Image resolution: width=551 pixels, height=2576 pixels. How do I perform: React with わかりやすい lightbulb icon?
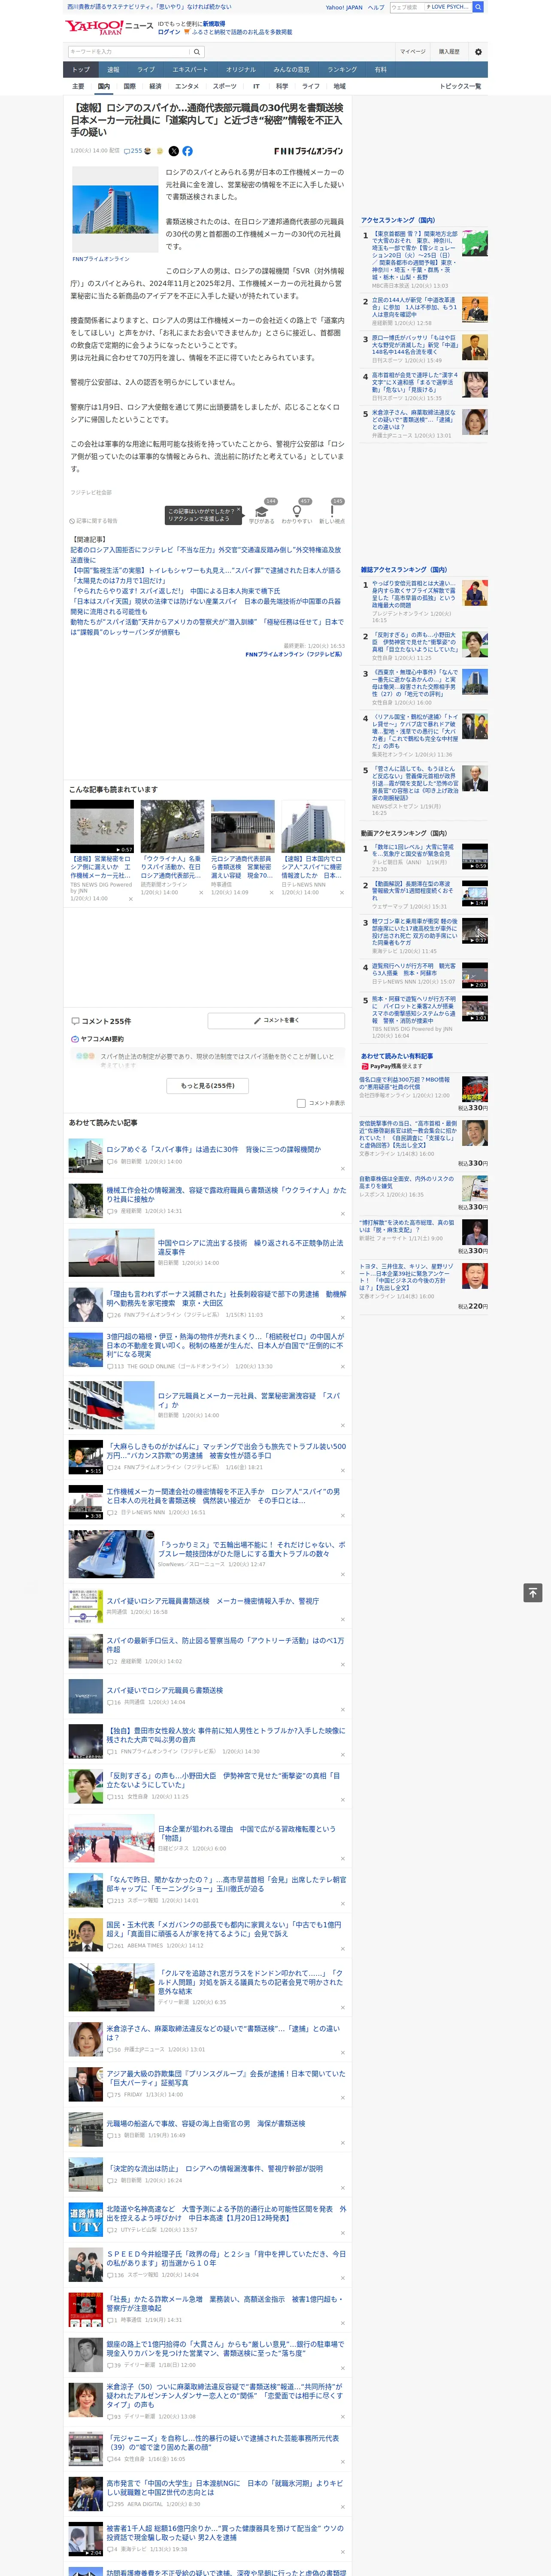pos(296,511)
